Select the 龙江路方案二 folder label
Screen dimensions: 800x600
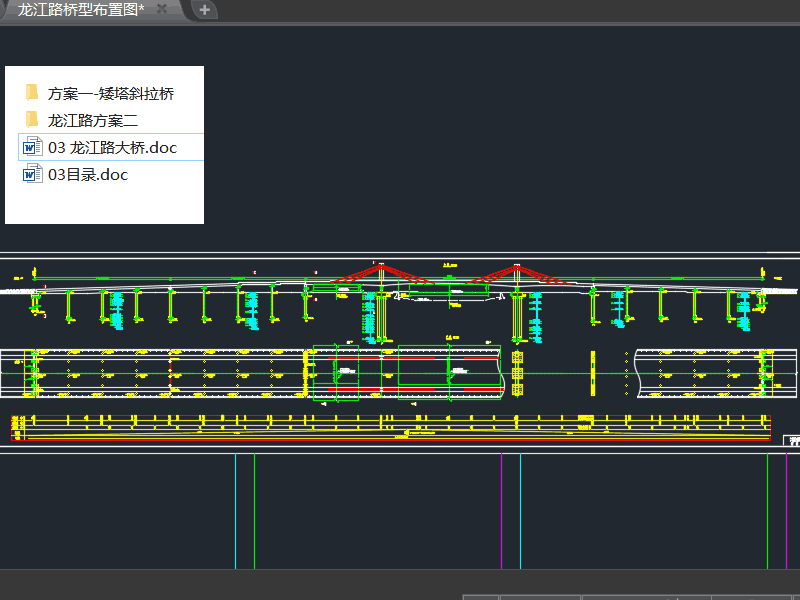(92, 121)
